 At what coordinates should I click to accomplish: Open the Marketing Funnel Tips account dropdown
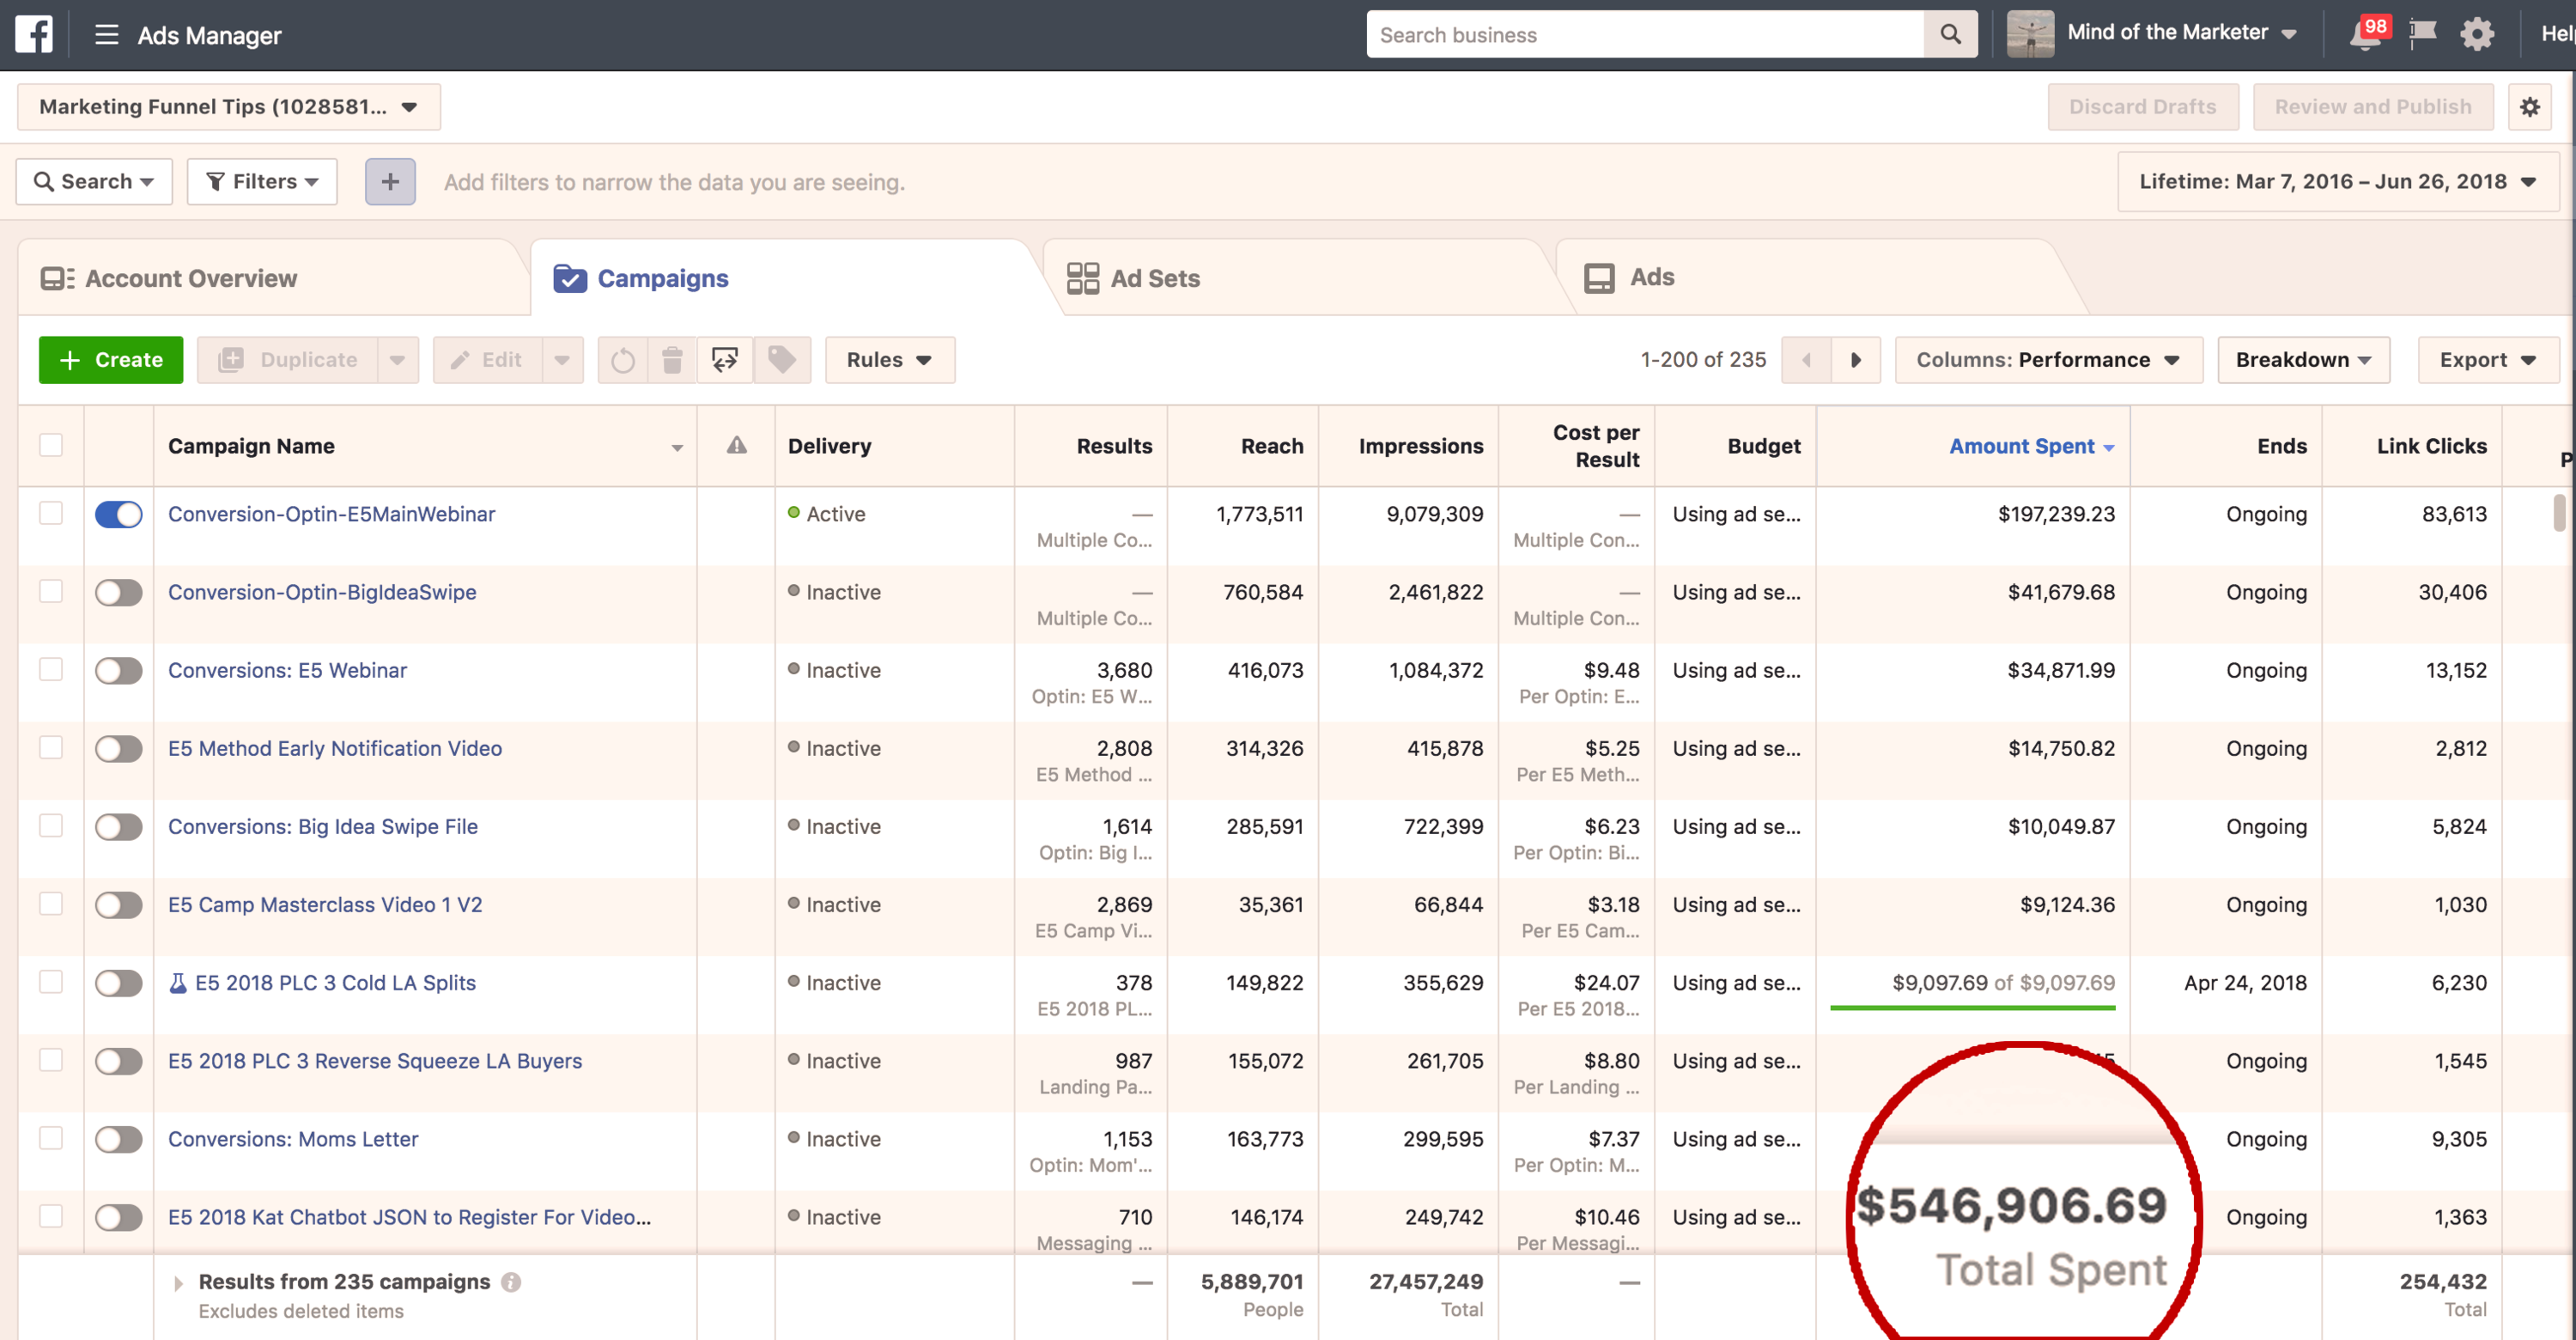coord(229,107)
